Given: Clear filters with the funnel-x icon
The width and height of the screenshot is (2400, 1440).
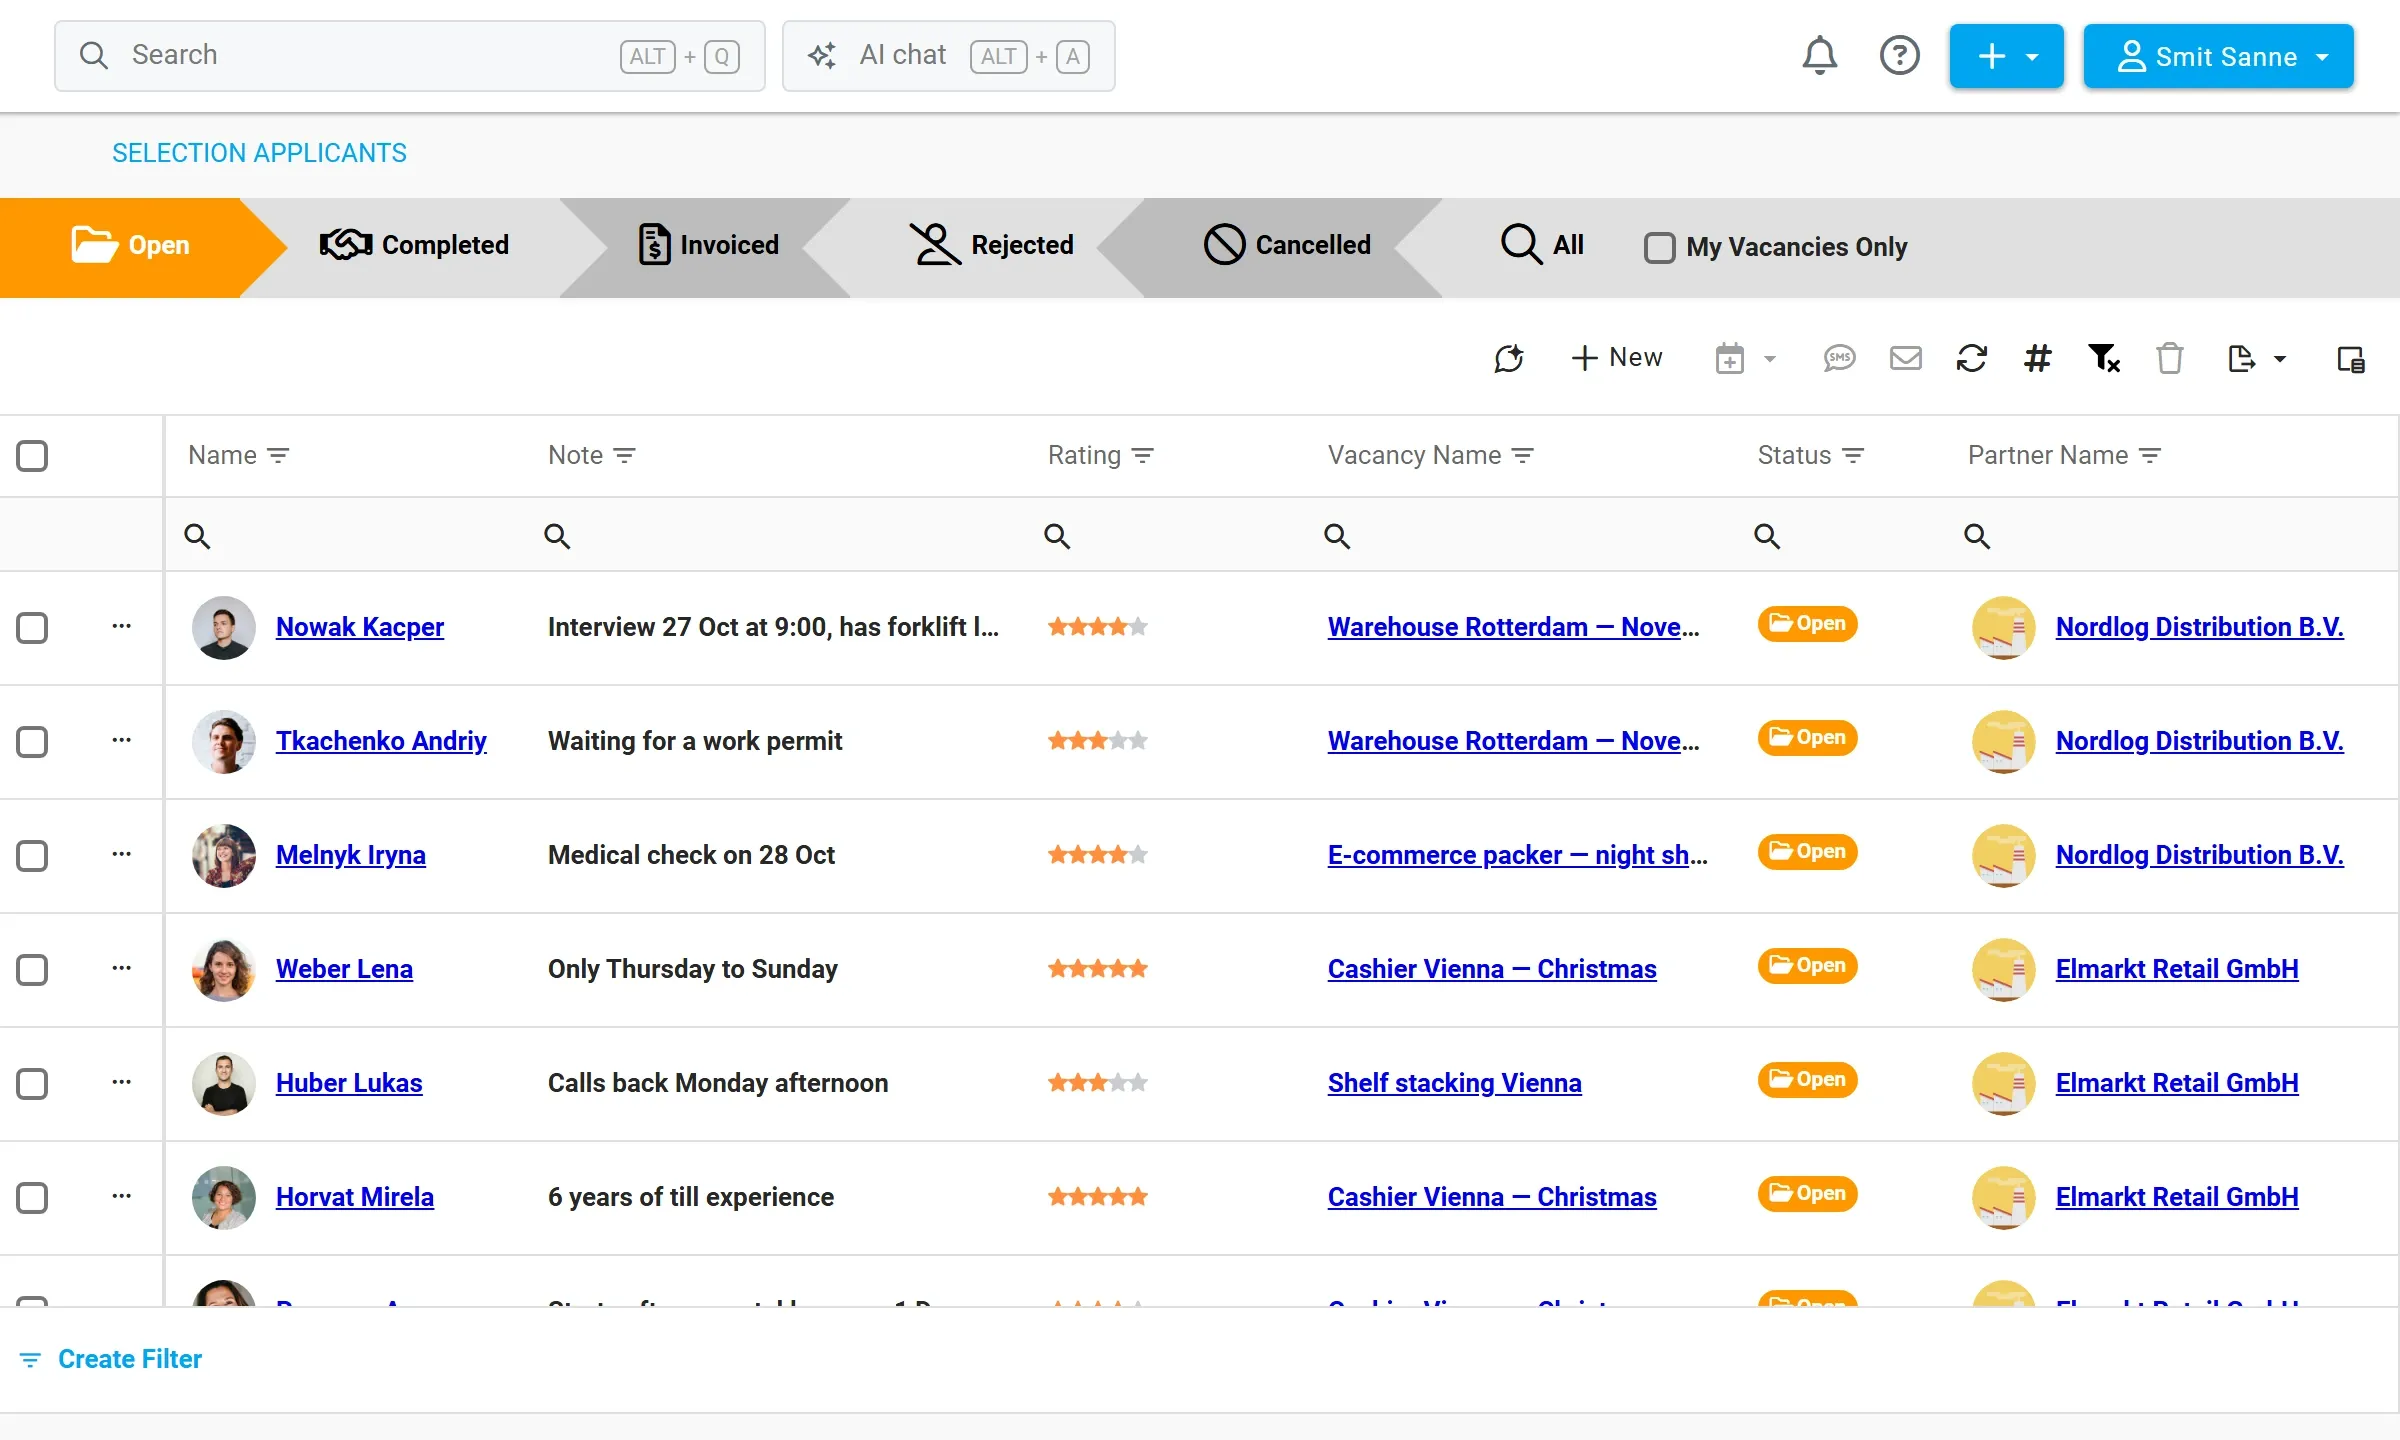Looking at the screenshot, I should tap(2104, 358).
